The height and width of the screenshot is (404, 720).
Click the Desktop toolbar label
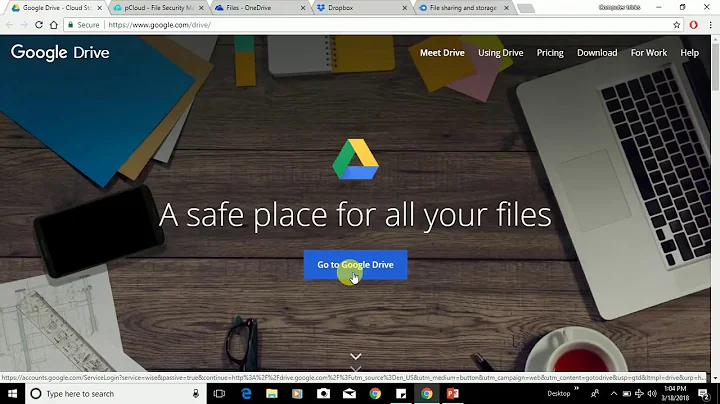click(558, 393)
